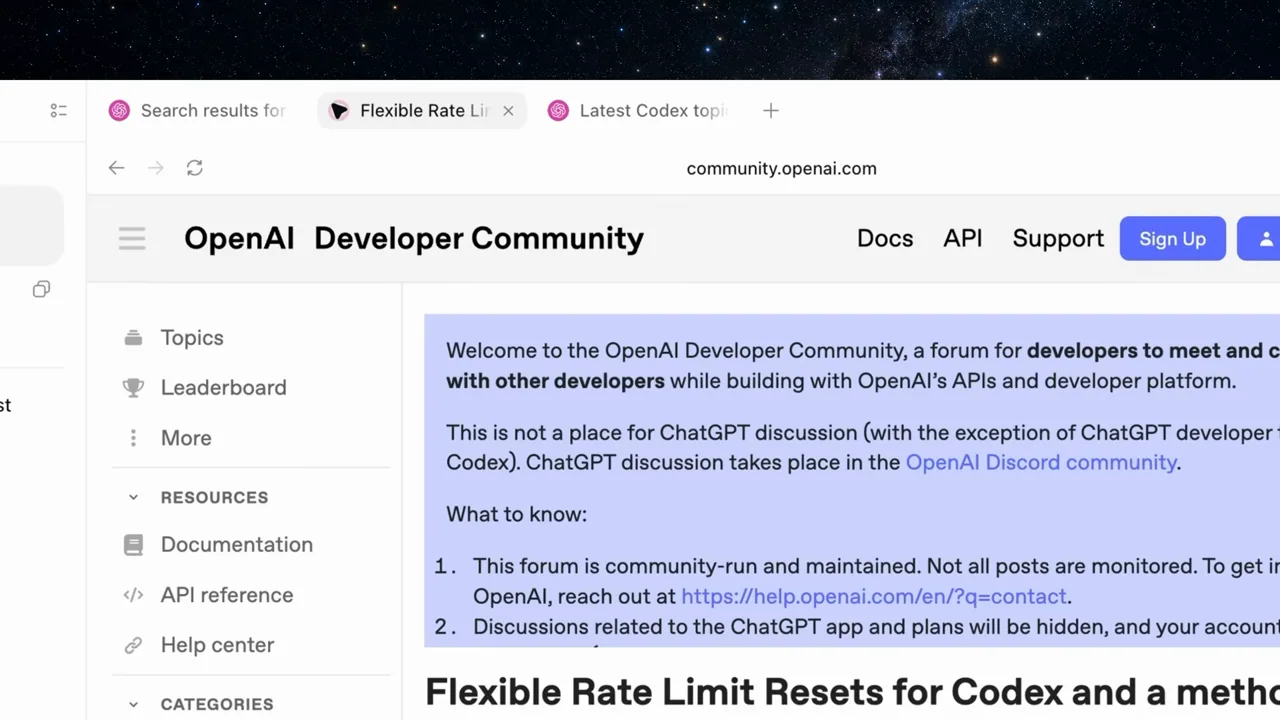Open the OpenAI Discord community link
This screenshot has height=720, width=1280.
click(x=1040, y=462)
